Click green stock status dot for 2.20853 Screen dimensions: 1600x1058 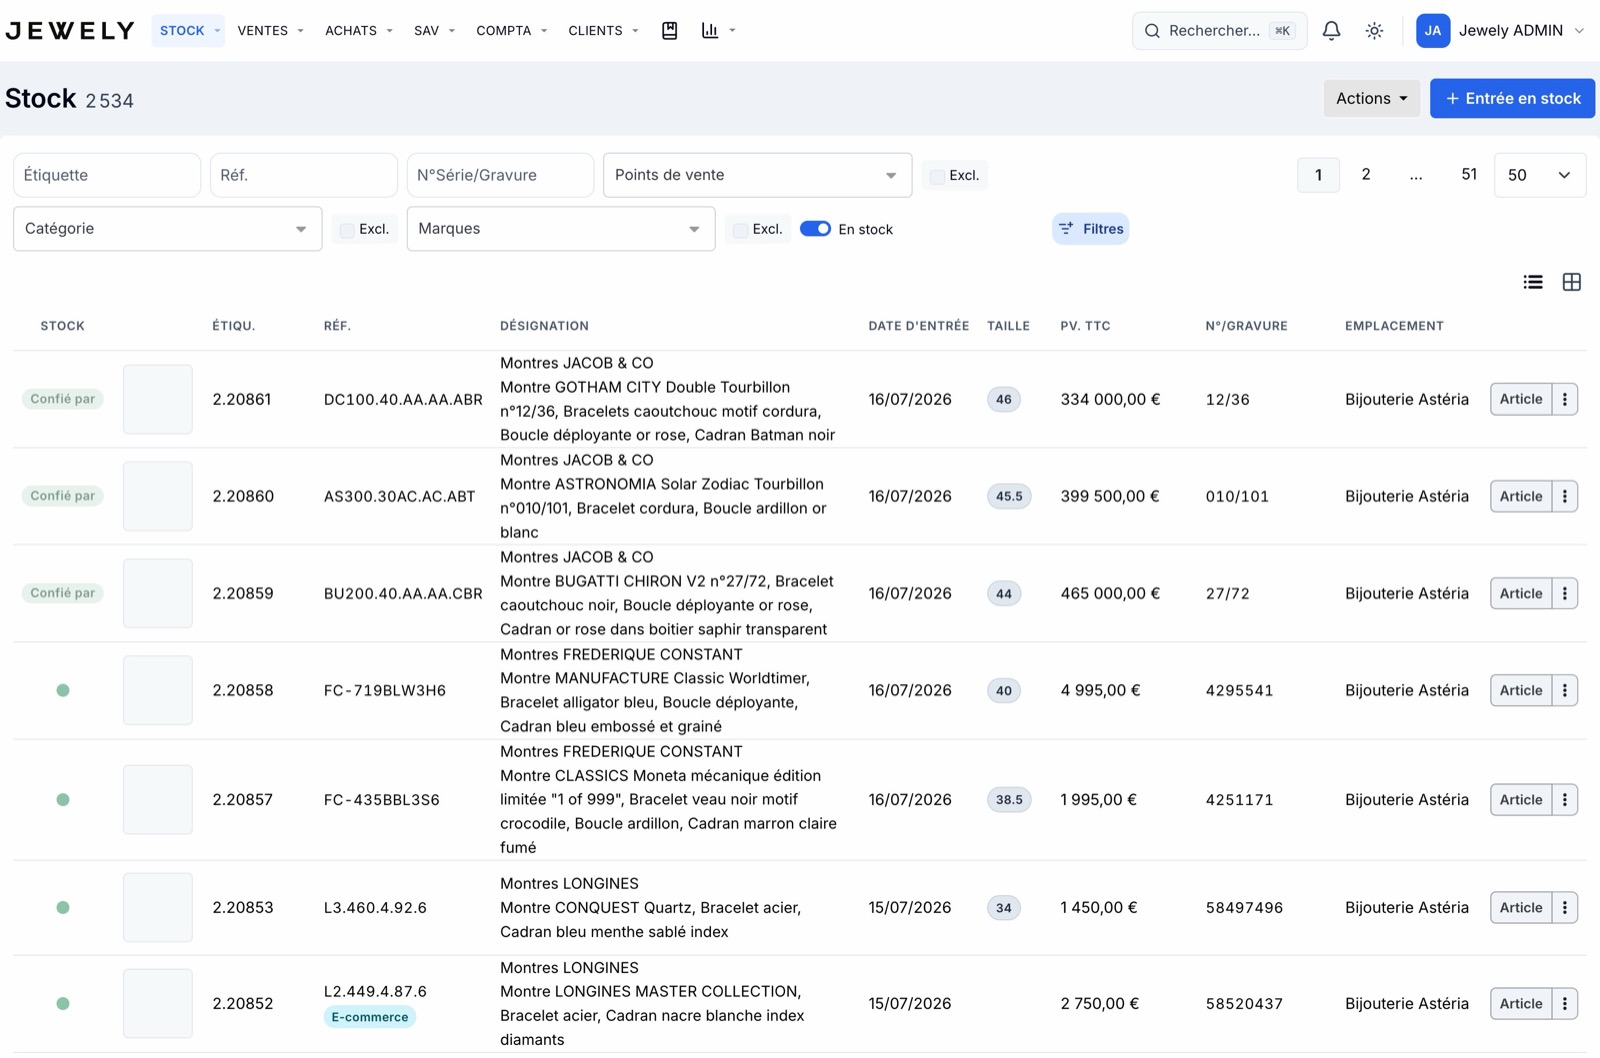(x=63, y=907)
